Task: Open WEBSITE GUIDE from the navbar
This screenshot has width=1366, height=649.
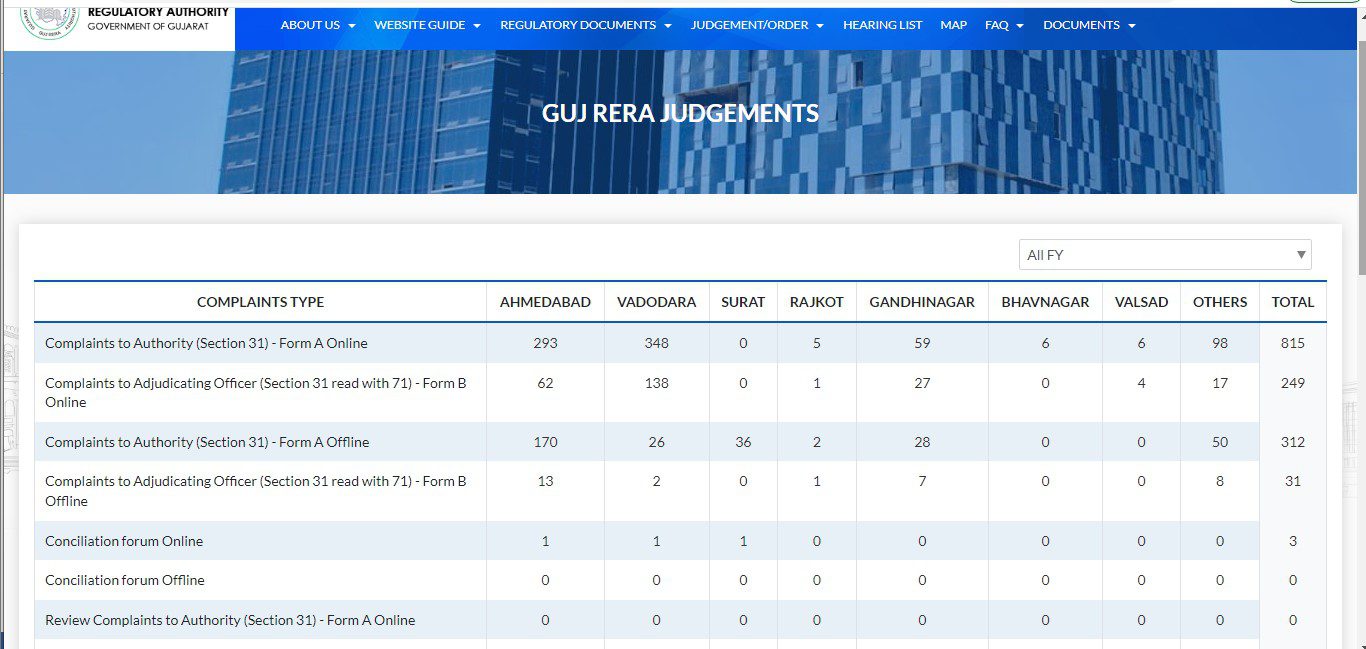Action: pyautogui.click(x=419, y=25)
